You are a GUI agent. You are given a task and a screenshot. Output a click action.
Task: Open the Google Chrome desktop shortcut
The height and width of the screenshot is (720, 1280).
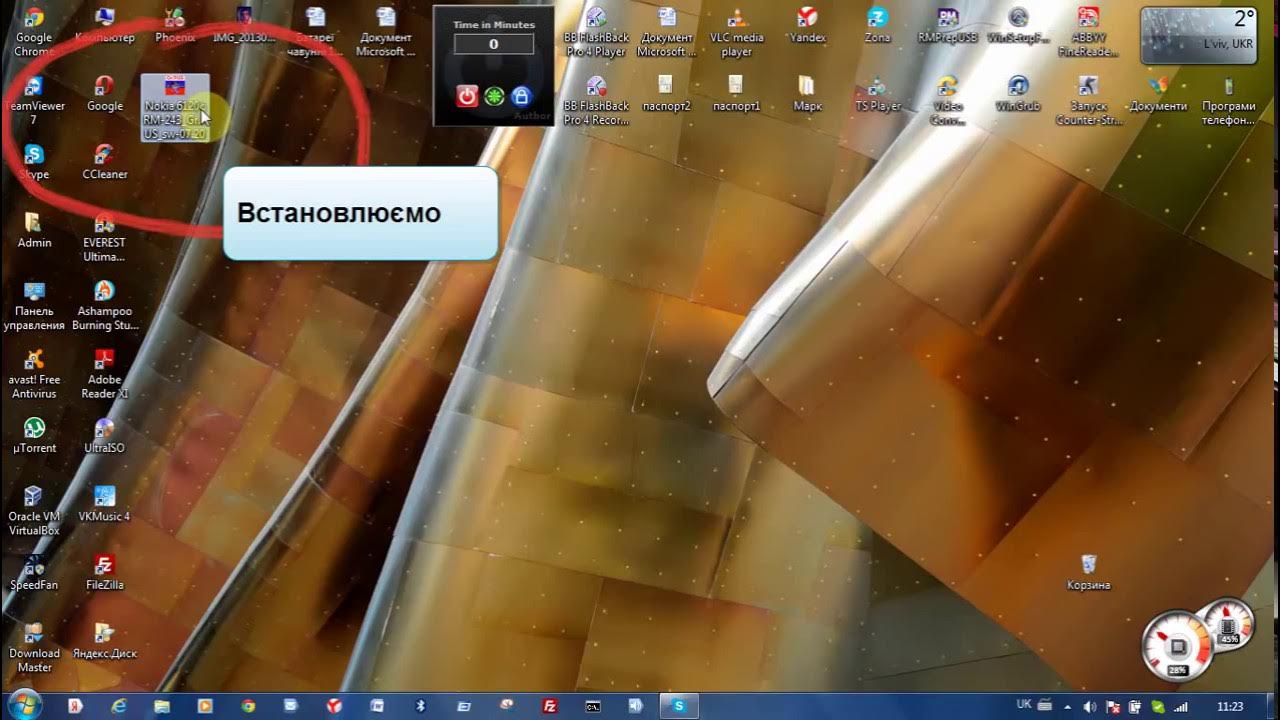[x=34, y=31]
